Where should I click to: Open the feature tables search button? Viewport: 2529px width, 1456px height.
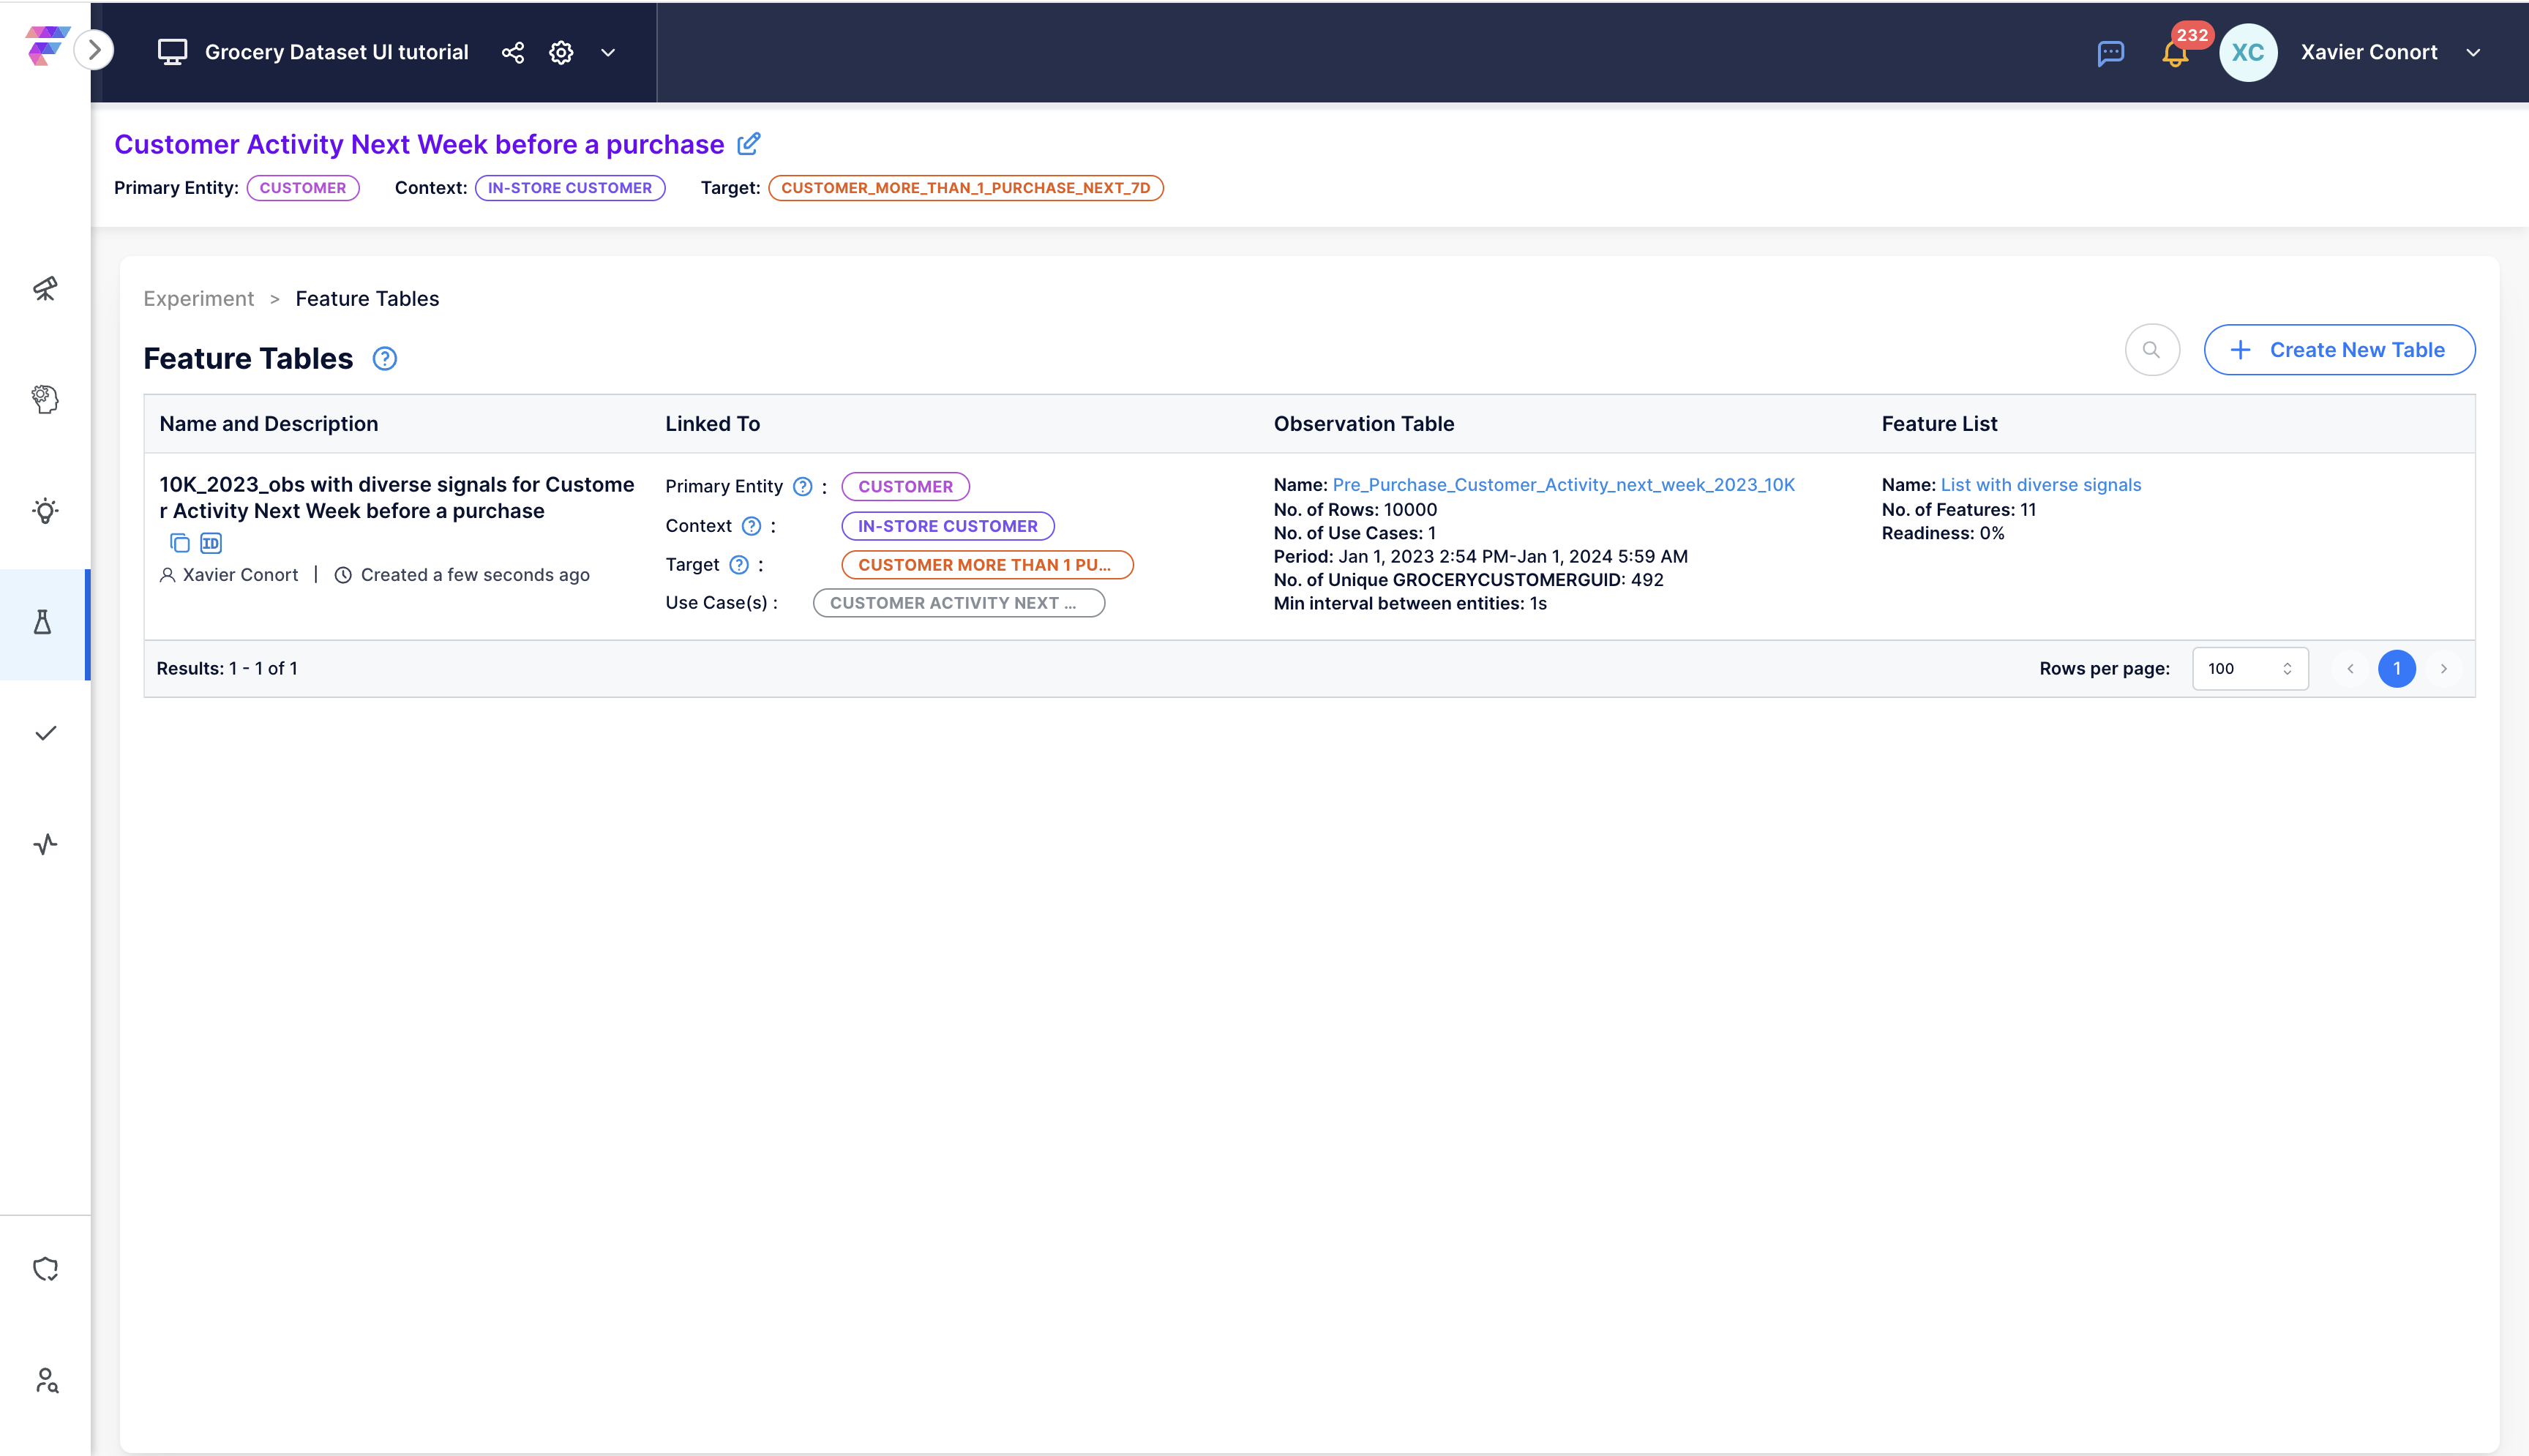[x=2152, y=350]
